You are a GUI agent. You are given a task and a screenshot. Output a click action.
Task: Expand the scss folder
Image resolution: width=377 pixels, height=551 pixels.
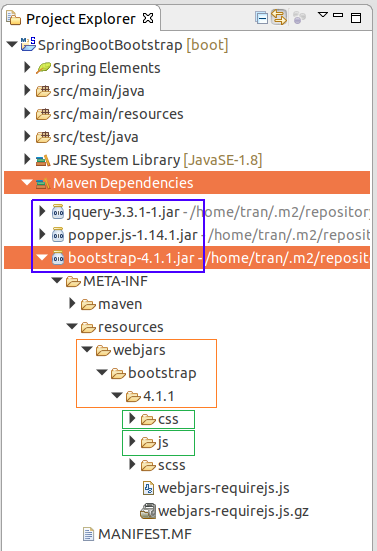click(x=132, y=465)
